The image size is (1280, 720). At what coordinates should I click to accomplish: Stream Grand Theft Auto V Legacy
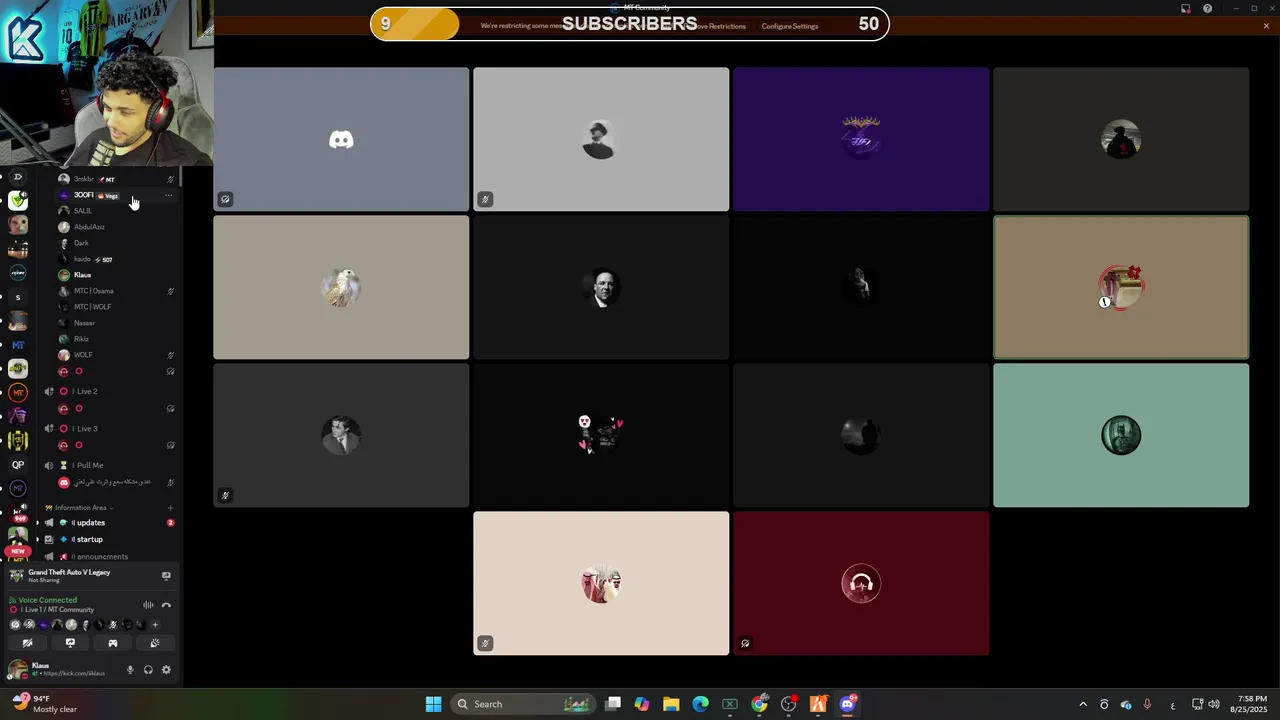(166, 576)
